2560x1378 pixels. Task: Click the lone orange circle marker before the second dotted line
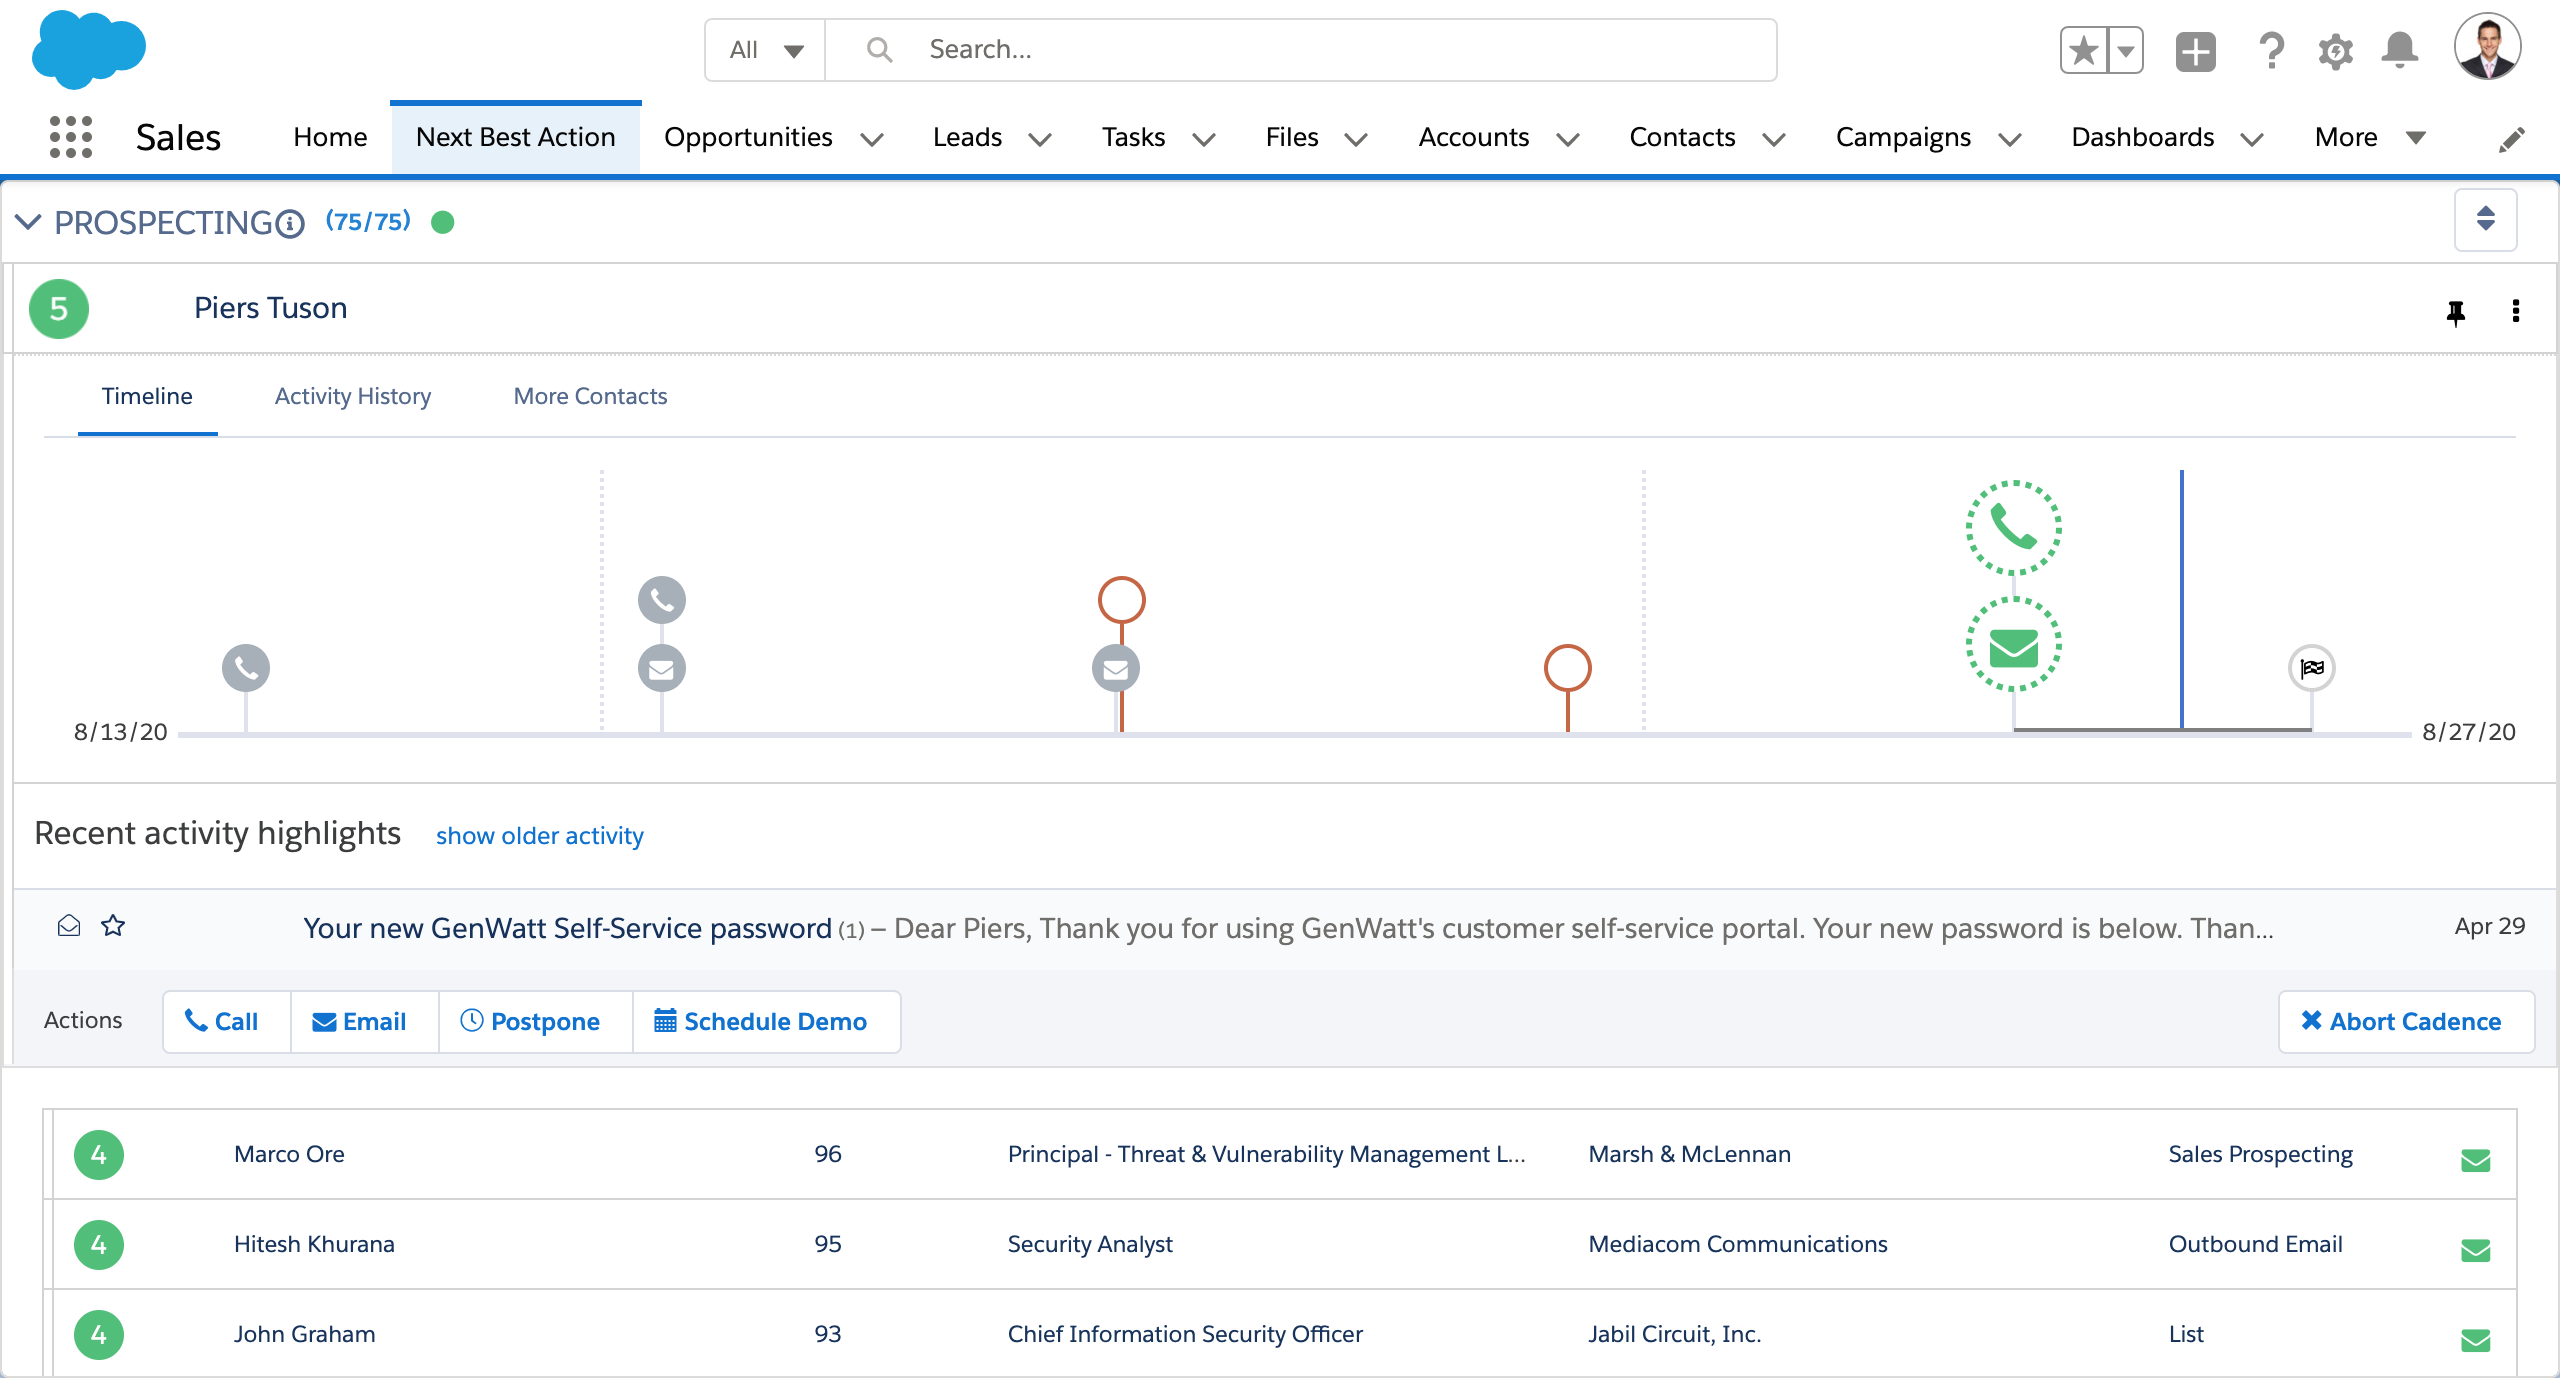tap(1568, 668)
